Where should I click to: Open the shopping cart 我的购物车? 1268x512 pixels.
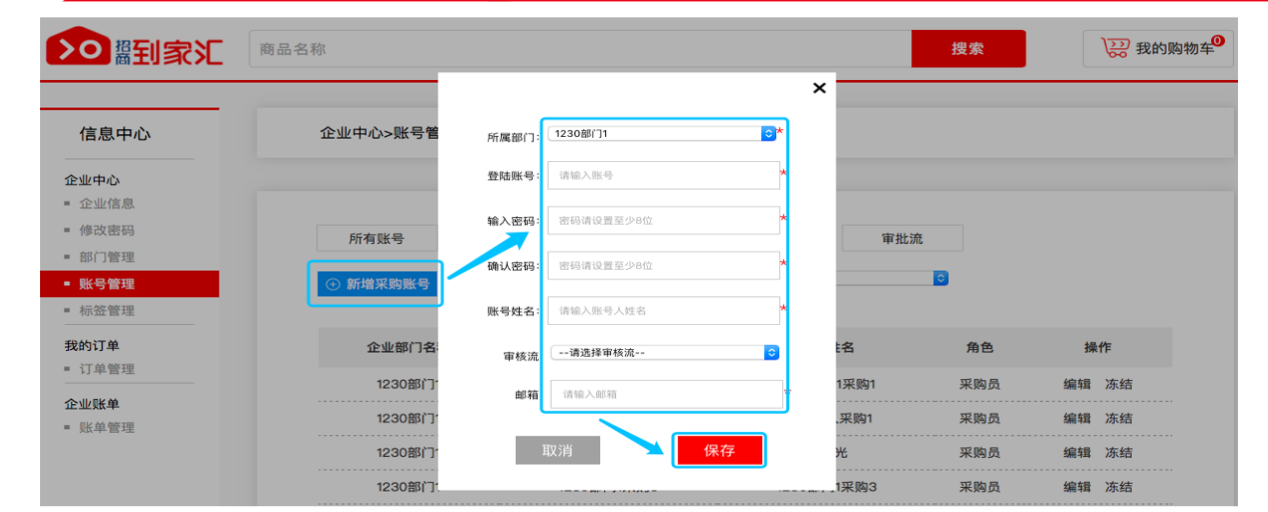1158,48
